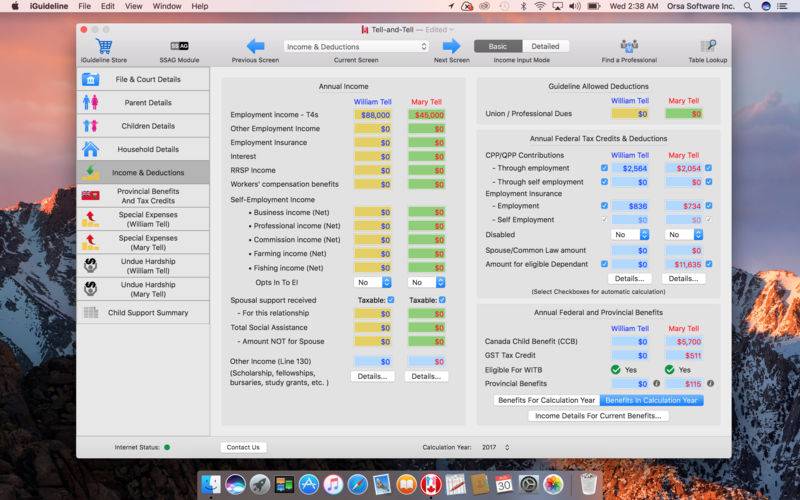800x500 pixels.
Task: Open the Table Lookup tool
Action: (x=708, y=46)
